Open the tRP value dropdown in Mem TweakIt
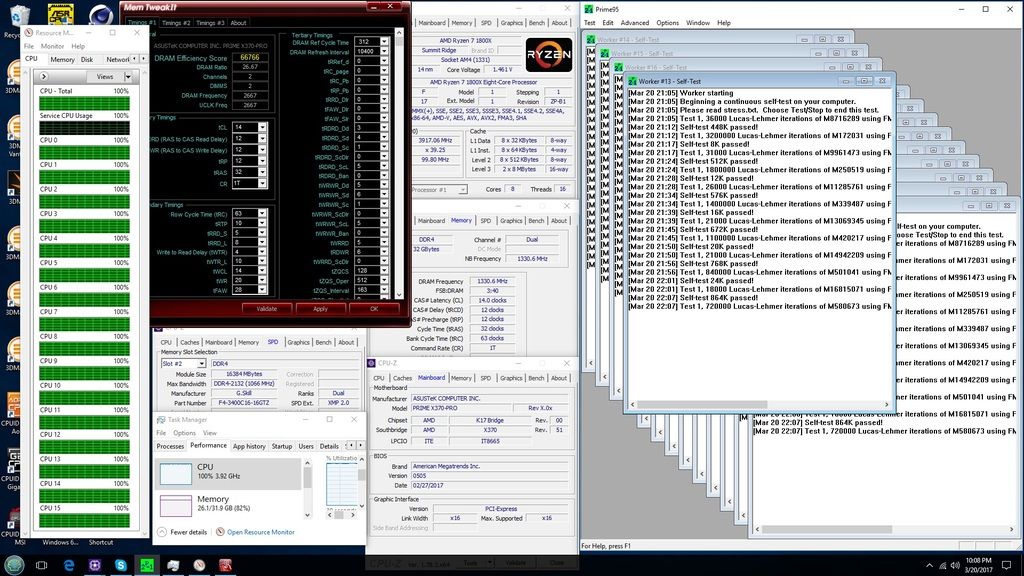Image resolution: width=1024 pixels, height=576 pixels. 262,161
